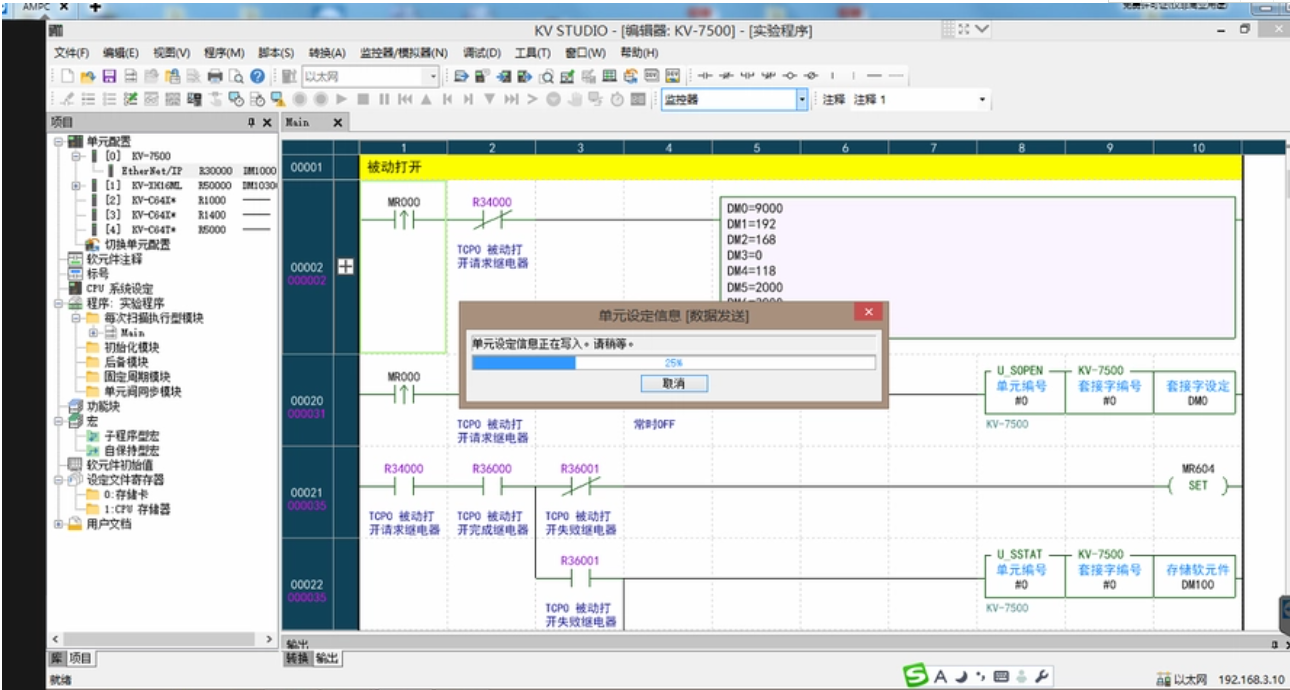
Task: Pin the 项目 panel using pin icon
Action: (252, 122)
